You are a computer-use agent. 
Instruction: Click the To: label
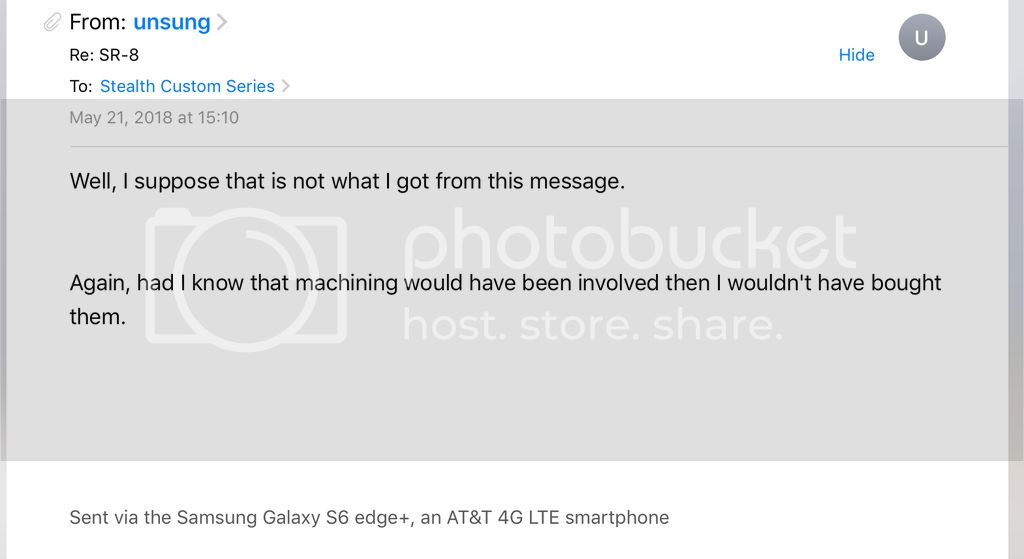click(x=81, y=86)
